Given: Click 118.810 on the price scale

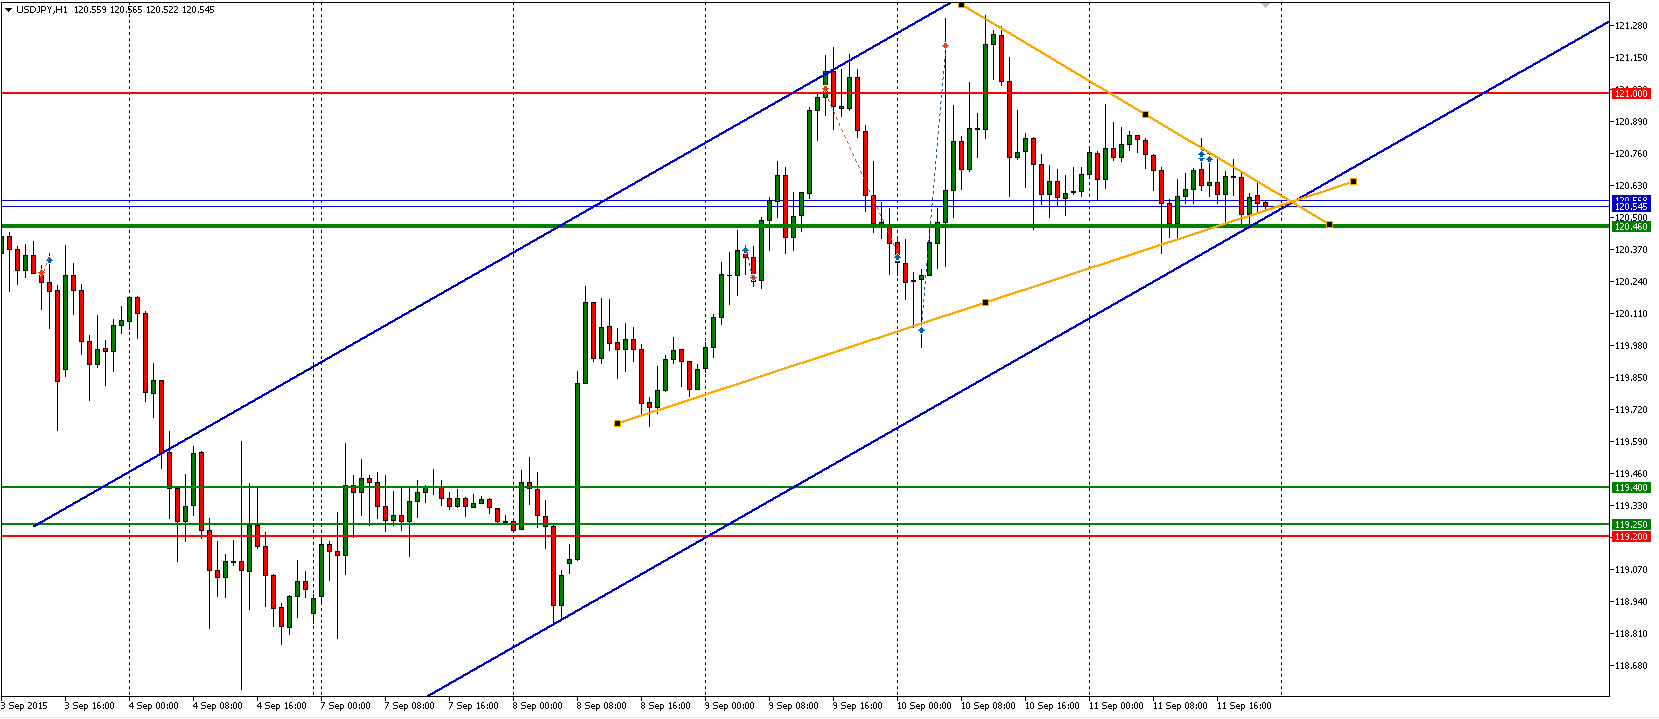Looking at the screenshot, I should point(1631,633).
